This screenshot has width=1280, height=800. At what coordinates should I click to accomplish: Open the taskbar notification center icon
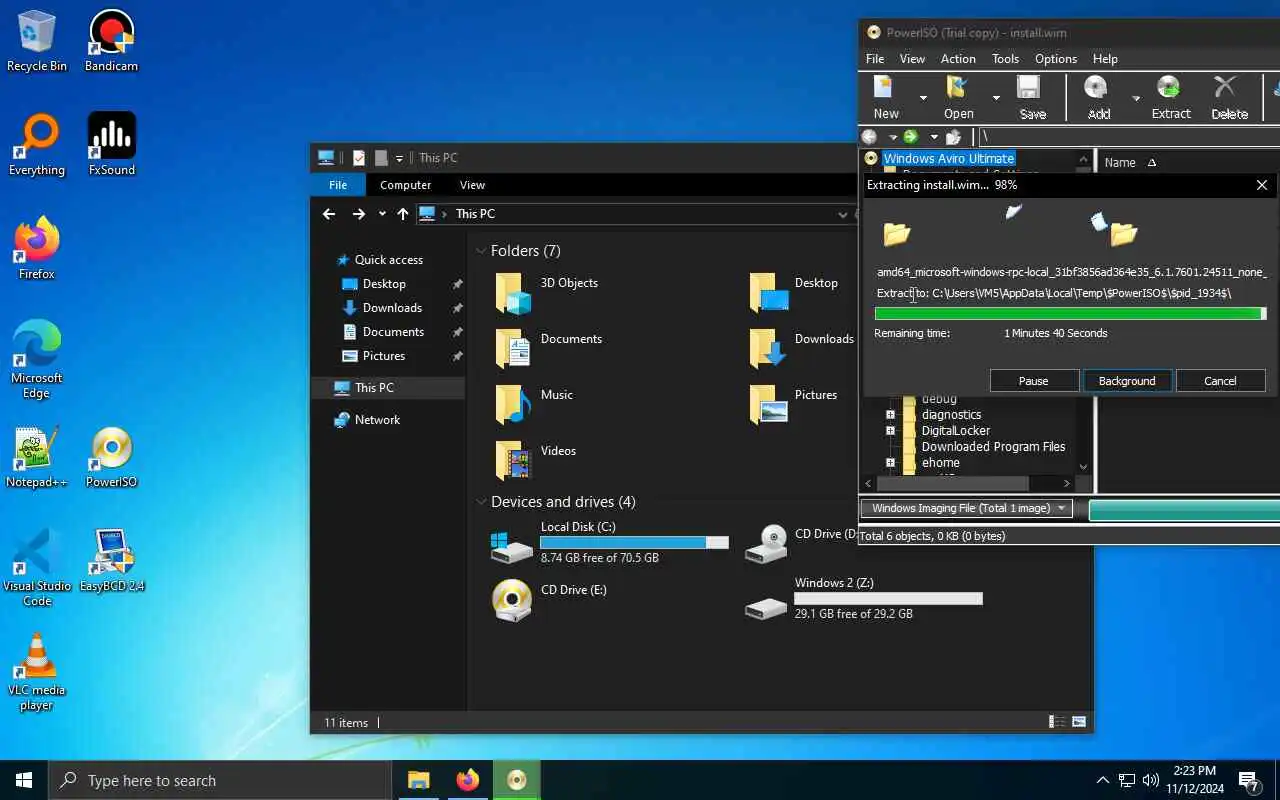click(1249, 780)
